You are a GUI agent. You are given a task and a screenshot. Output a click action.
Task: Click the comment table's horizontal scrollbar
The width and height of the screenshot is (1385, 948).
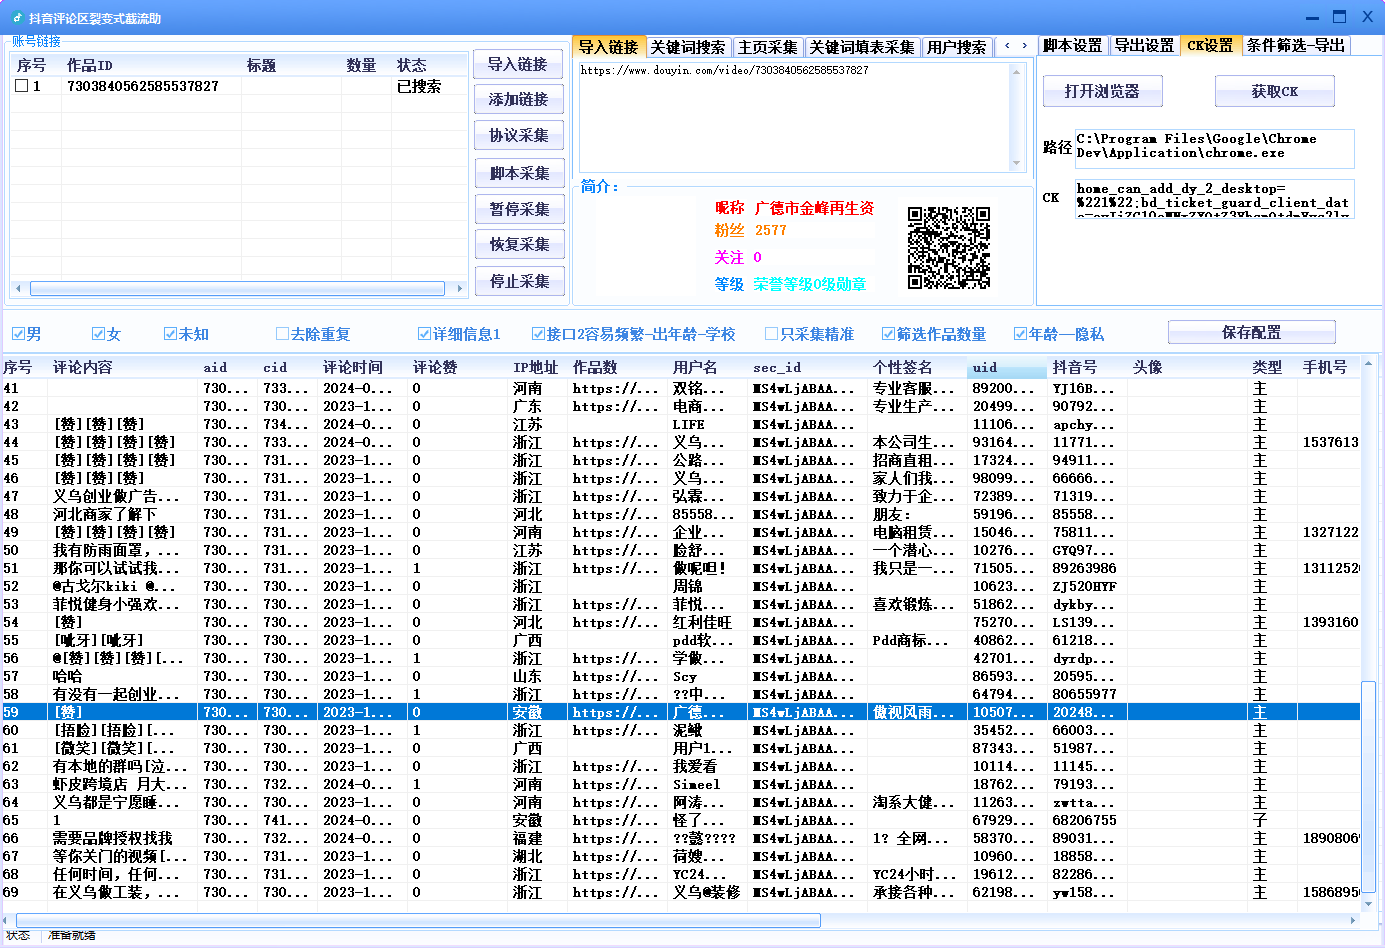[418, 920]
